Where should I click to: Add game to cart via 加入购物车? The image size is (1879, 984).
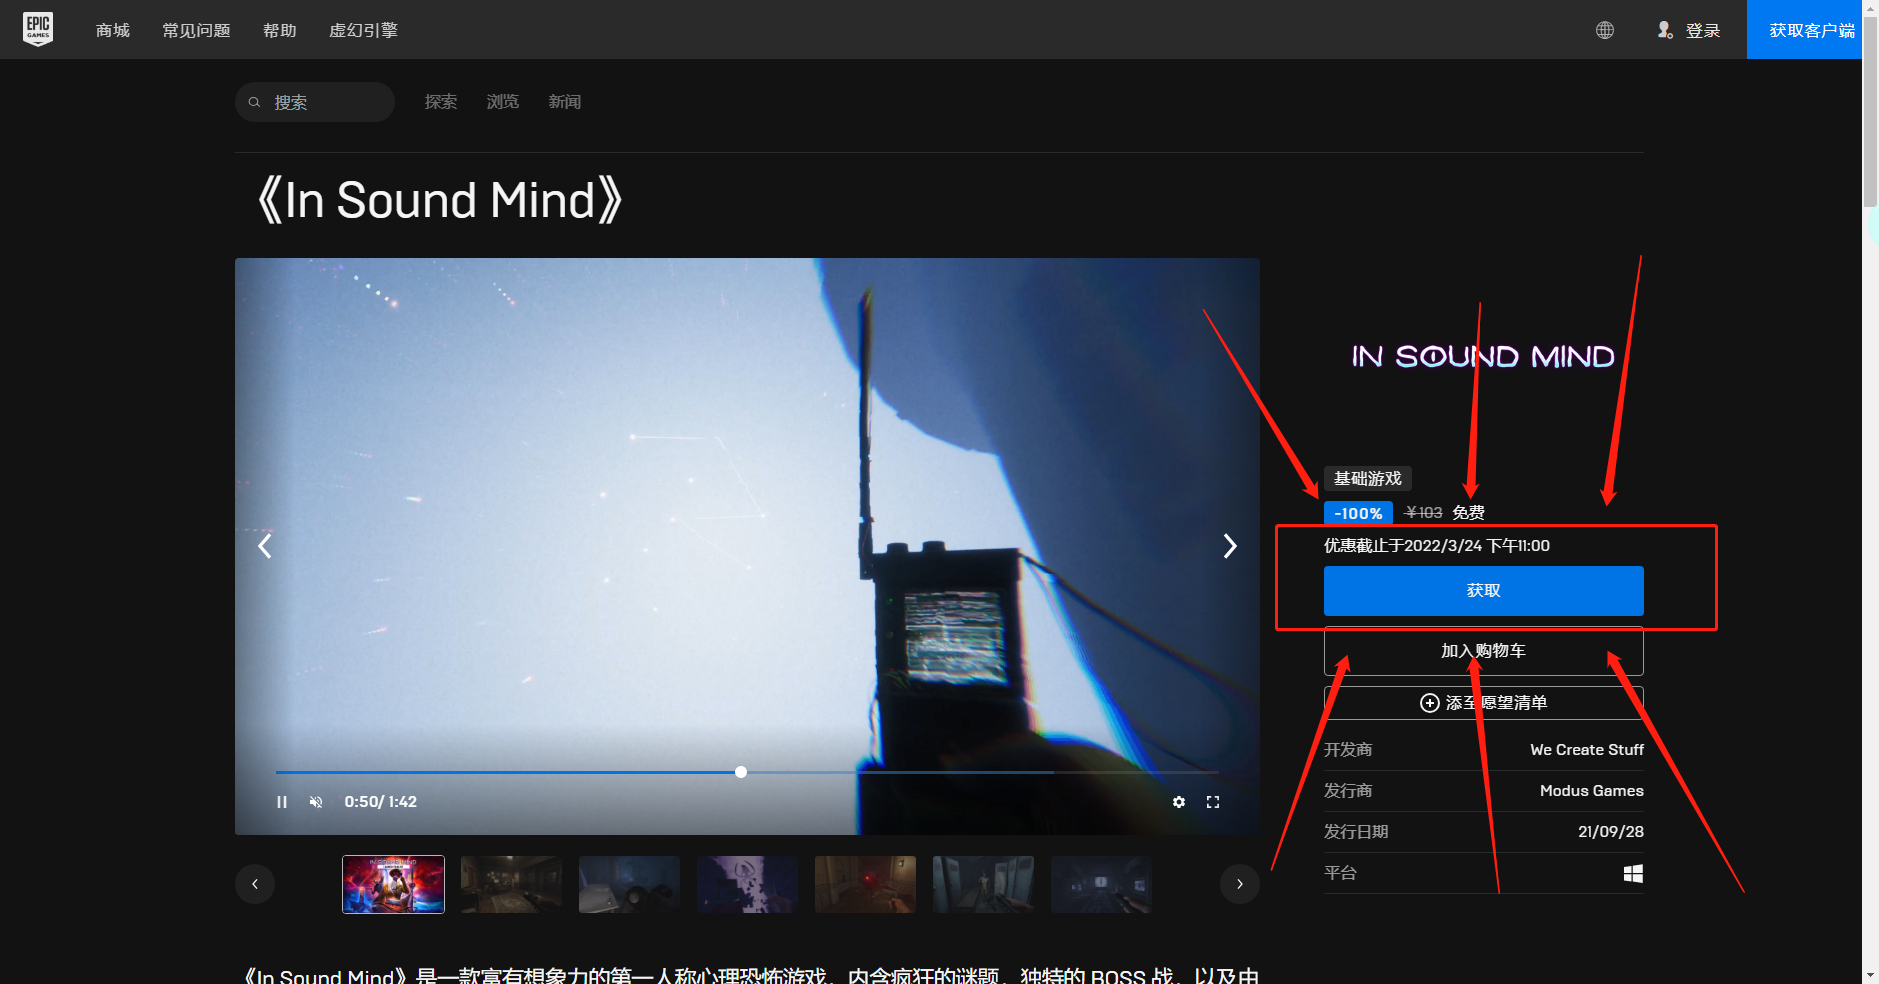(x=1482, y=650)
